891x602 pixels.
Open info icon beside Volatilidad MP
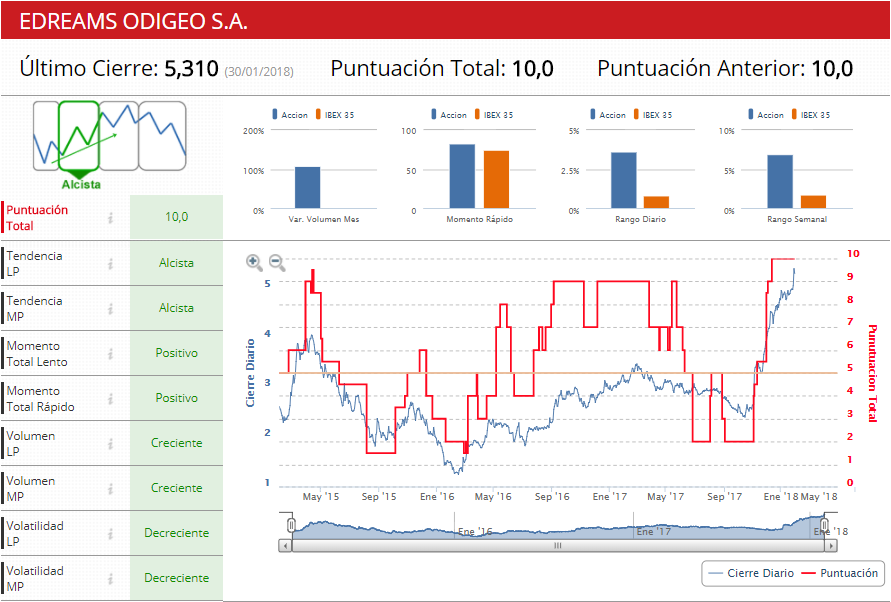point(111,579)
